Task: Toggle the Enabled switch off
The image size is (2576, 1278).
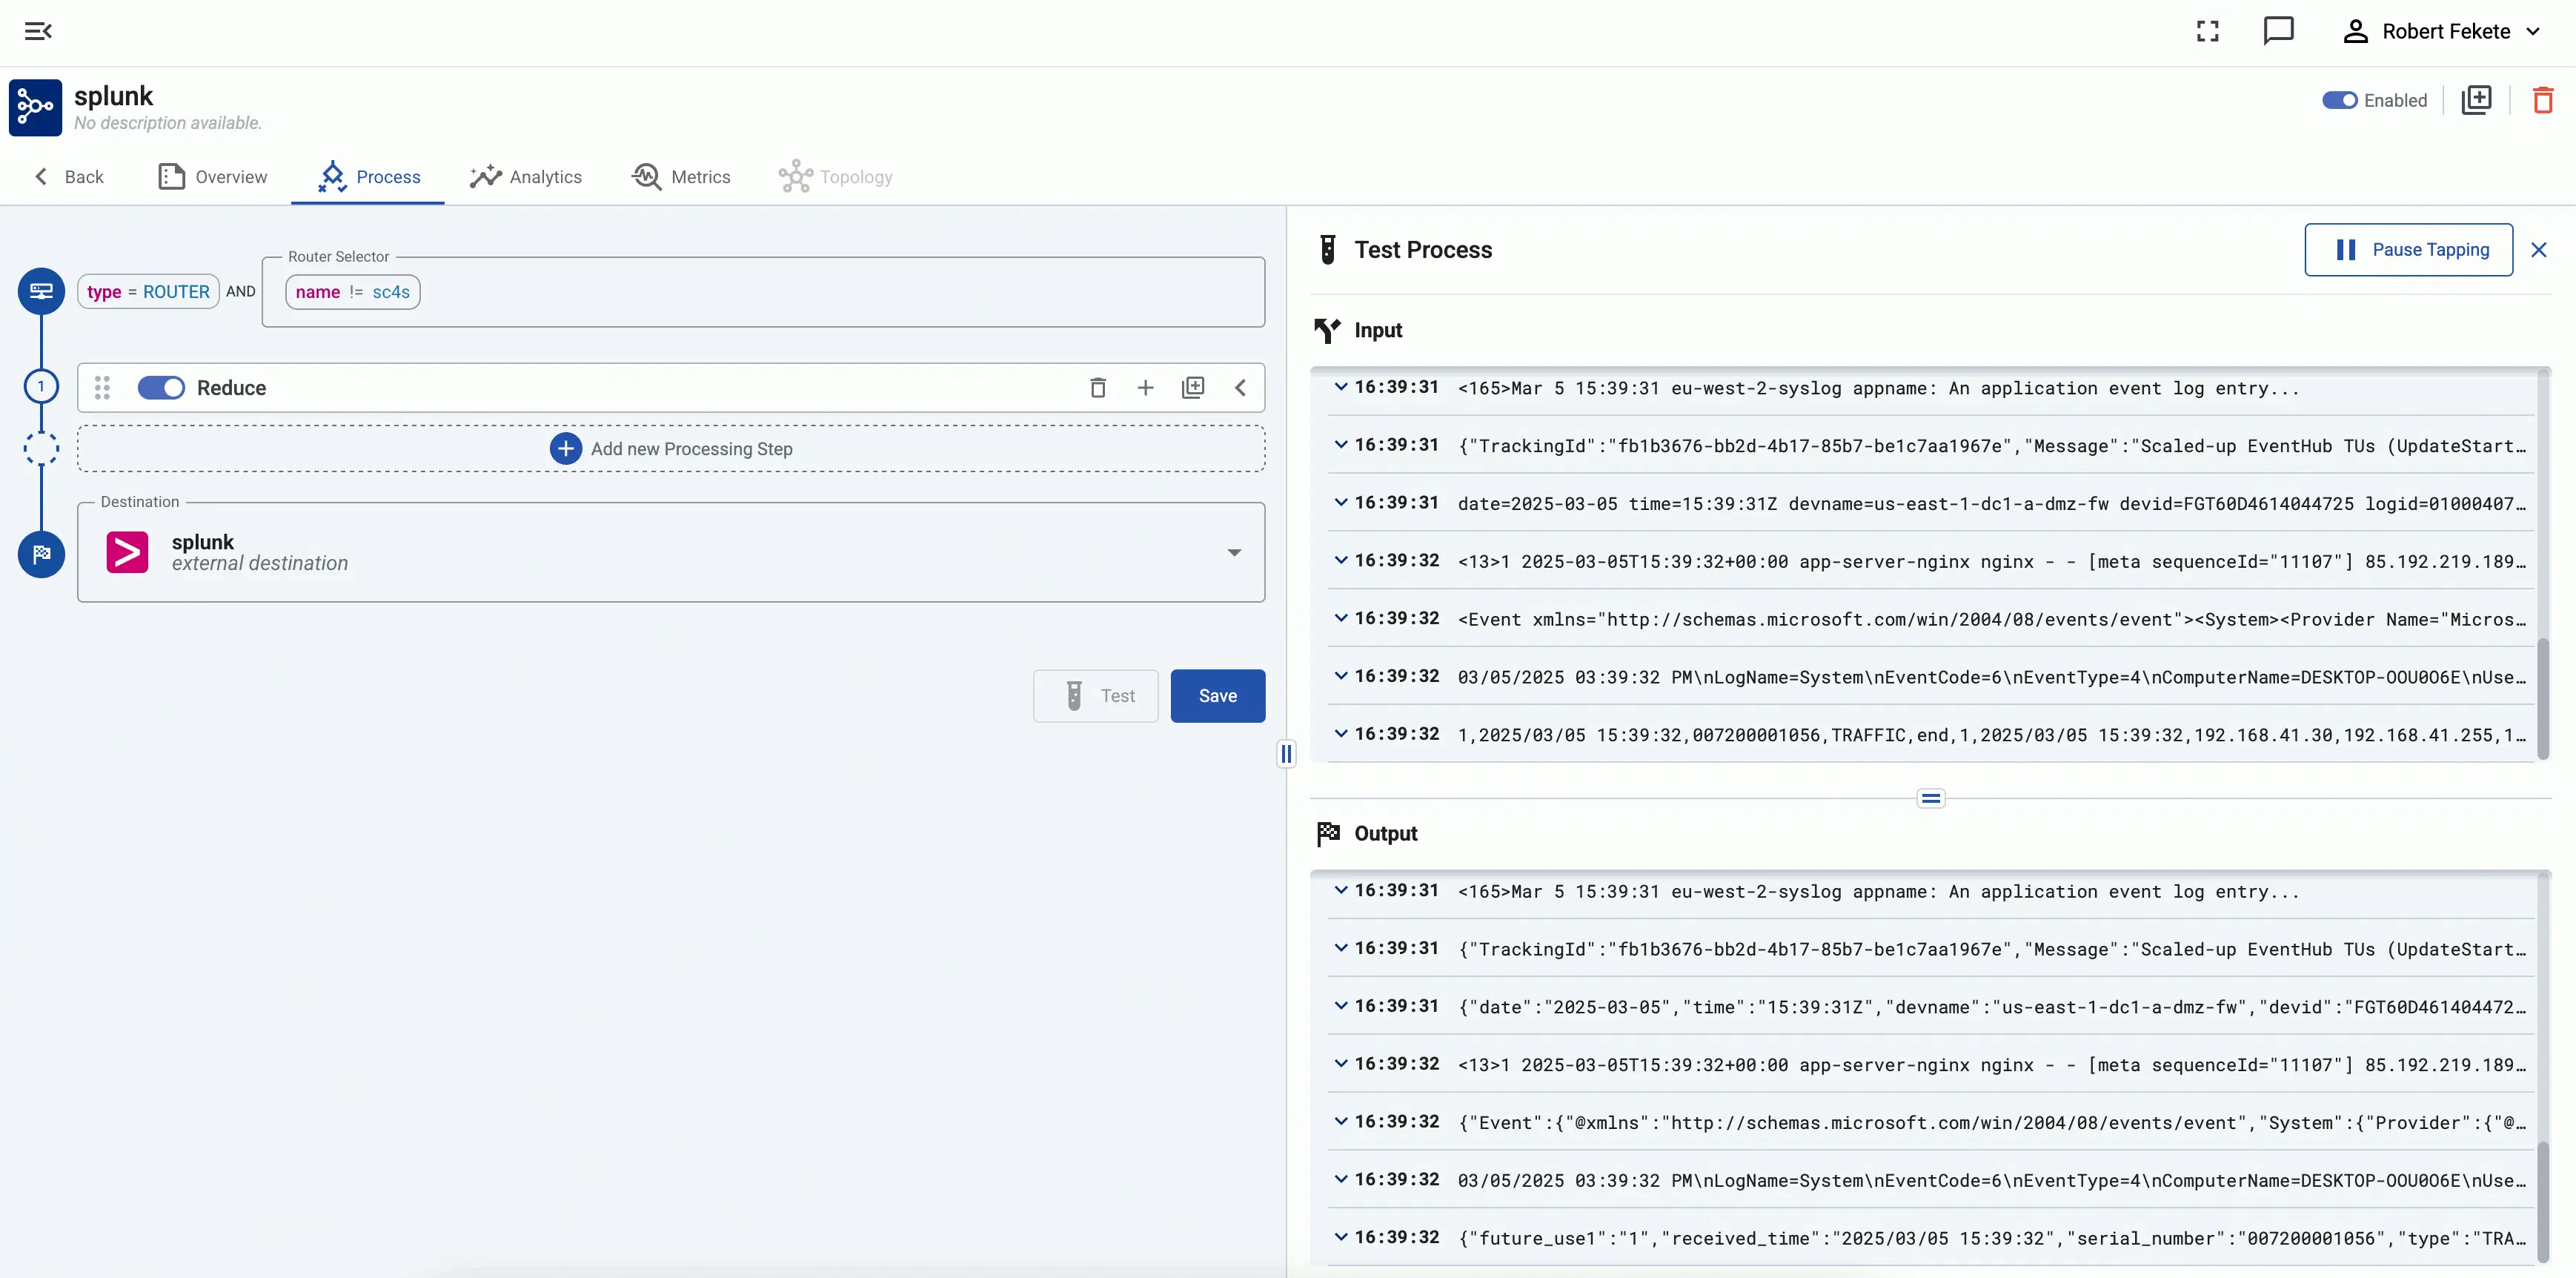Action: (2339, 100)
